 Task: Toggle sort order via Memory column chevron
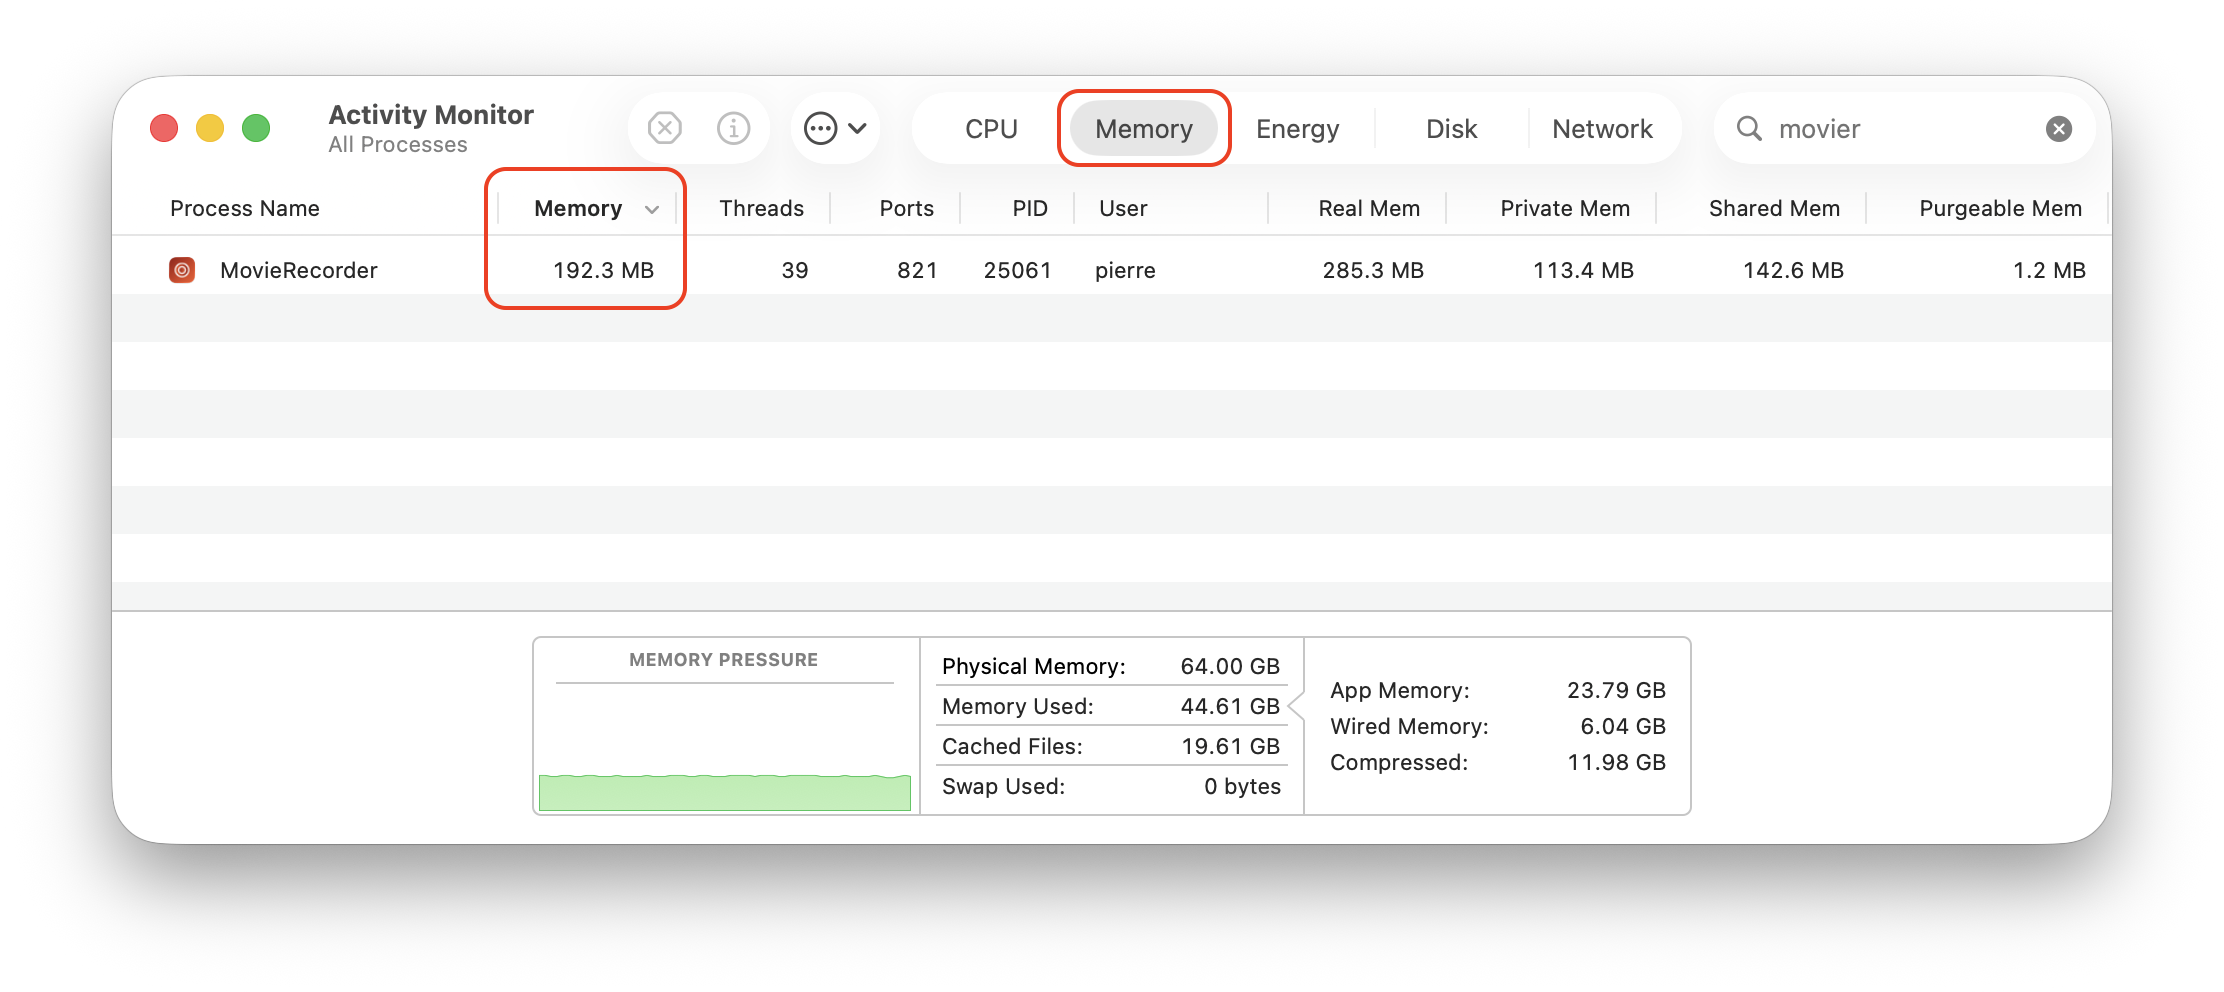coord(652,209)
